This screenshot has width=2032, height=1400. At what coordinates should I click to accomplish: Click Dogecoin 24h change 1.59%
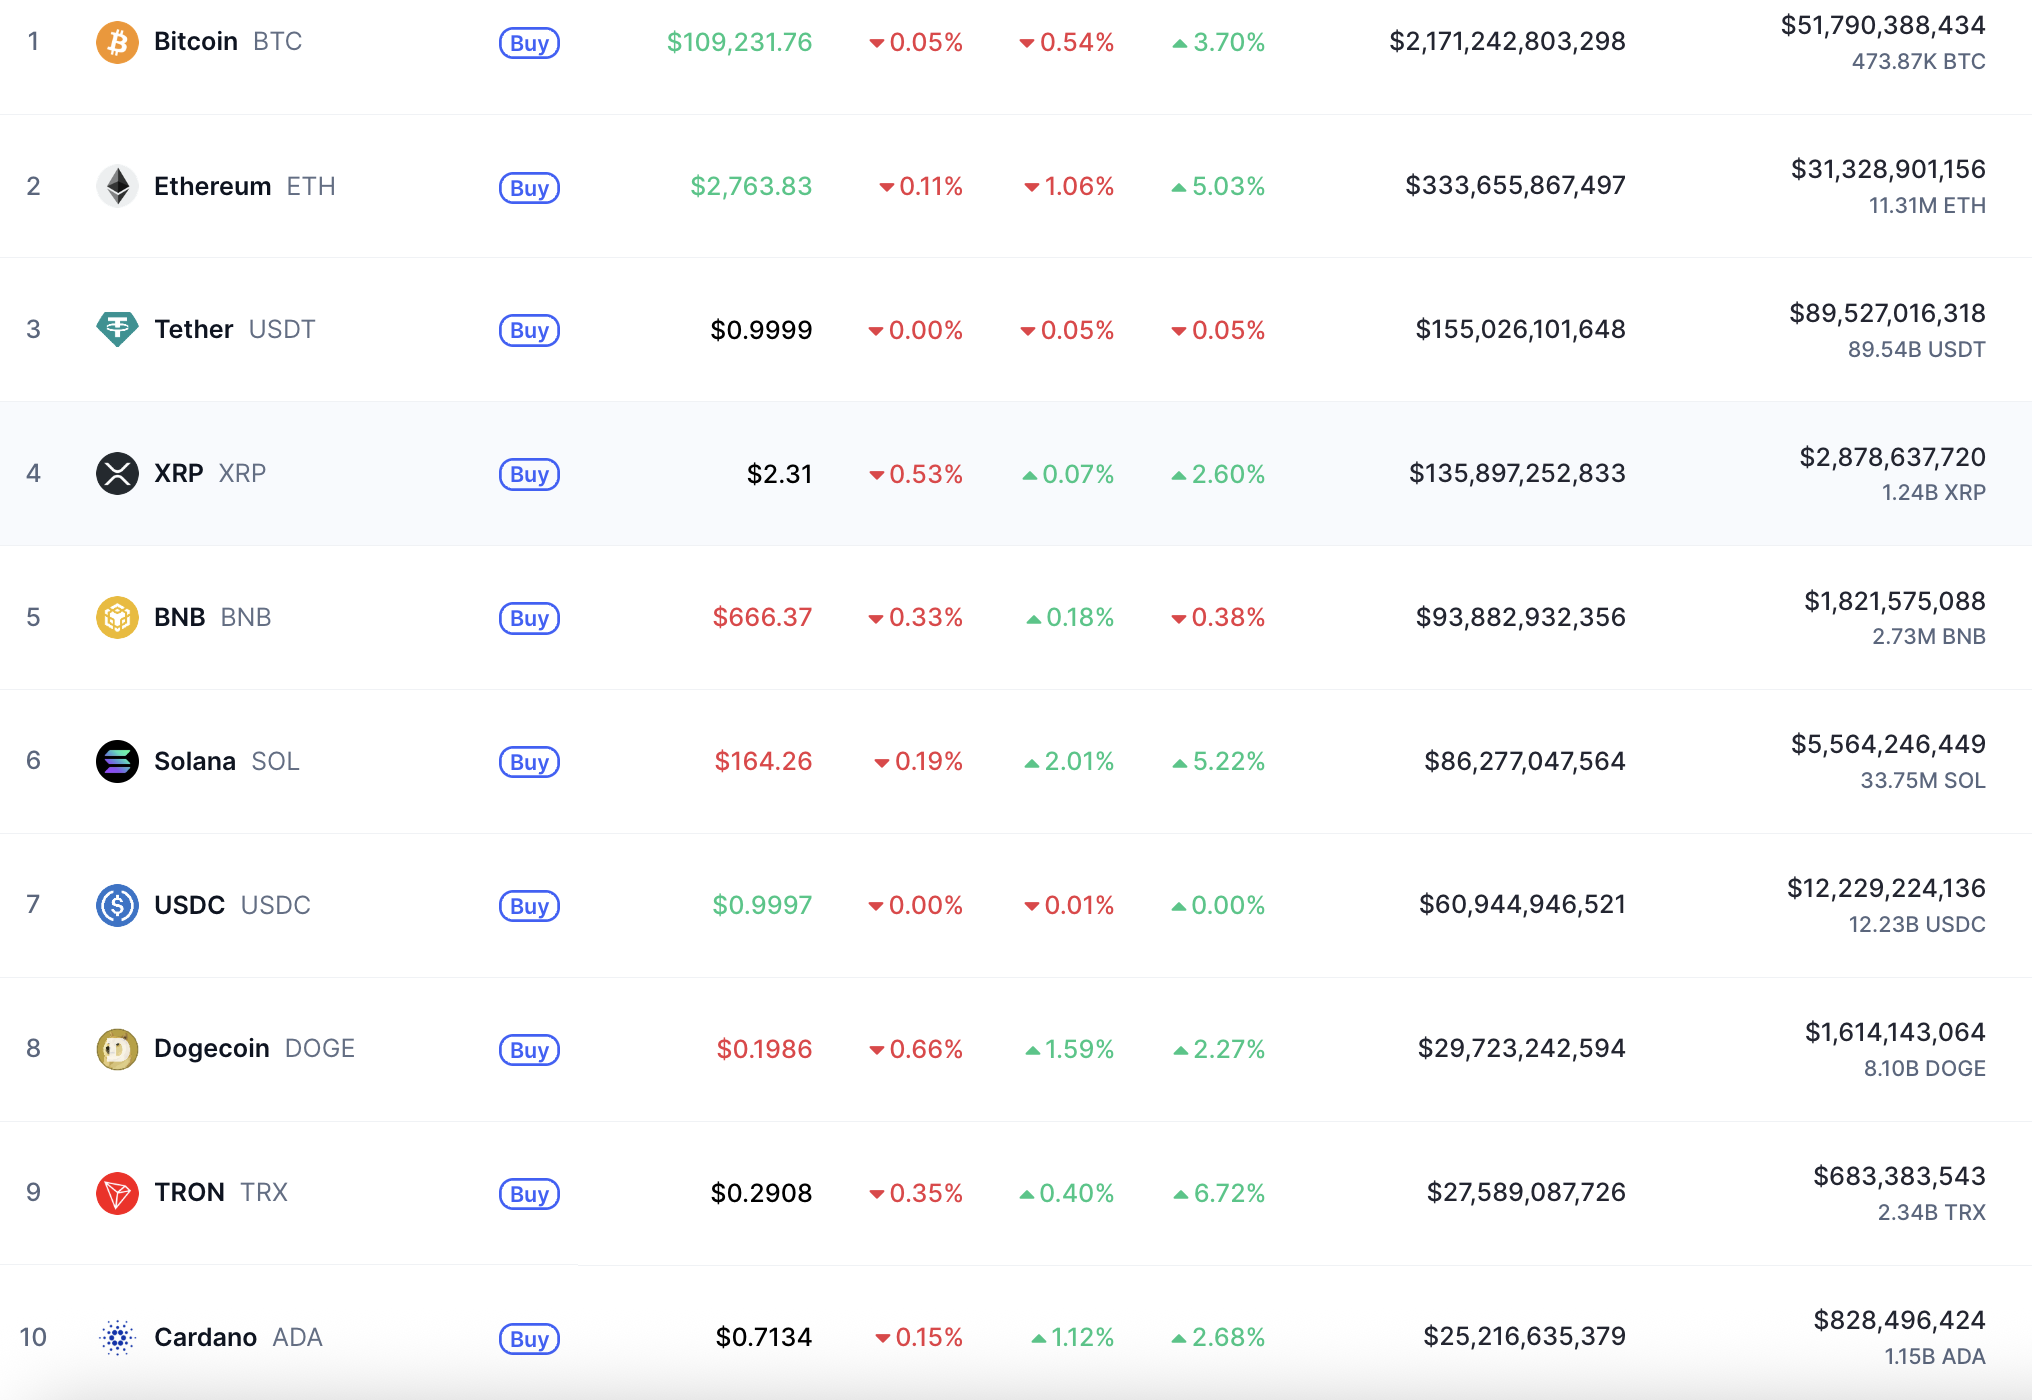pos(1069,1049)
